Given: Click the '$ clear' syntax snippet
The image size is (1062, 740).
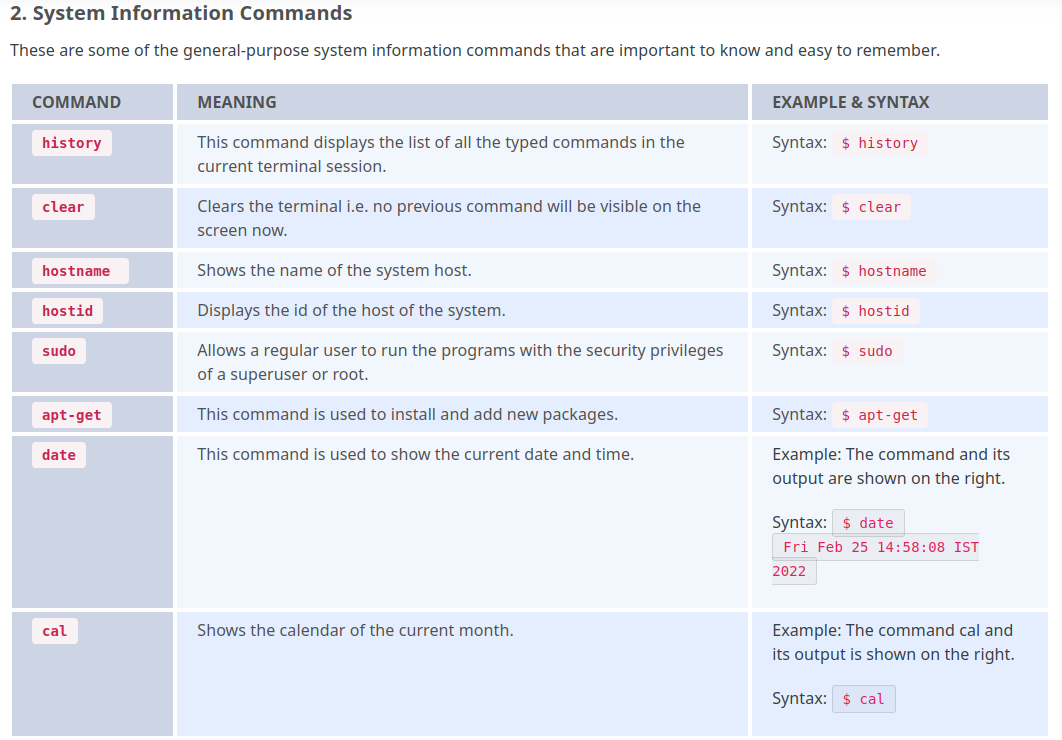Looking at the screenshot, I should point(871,207).
